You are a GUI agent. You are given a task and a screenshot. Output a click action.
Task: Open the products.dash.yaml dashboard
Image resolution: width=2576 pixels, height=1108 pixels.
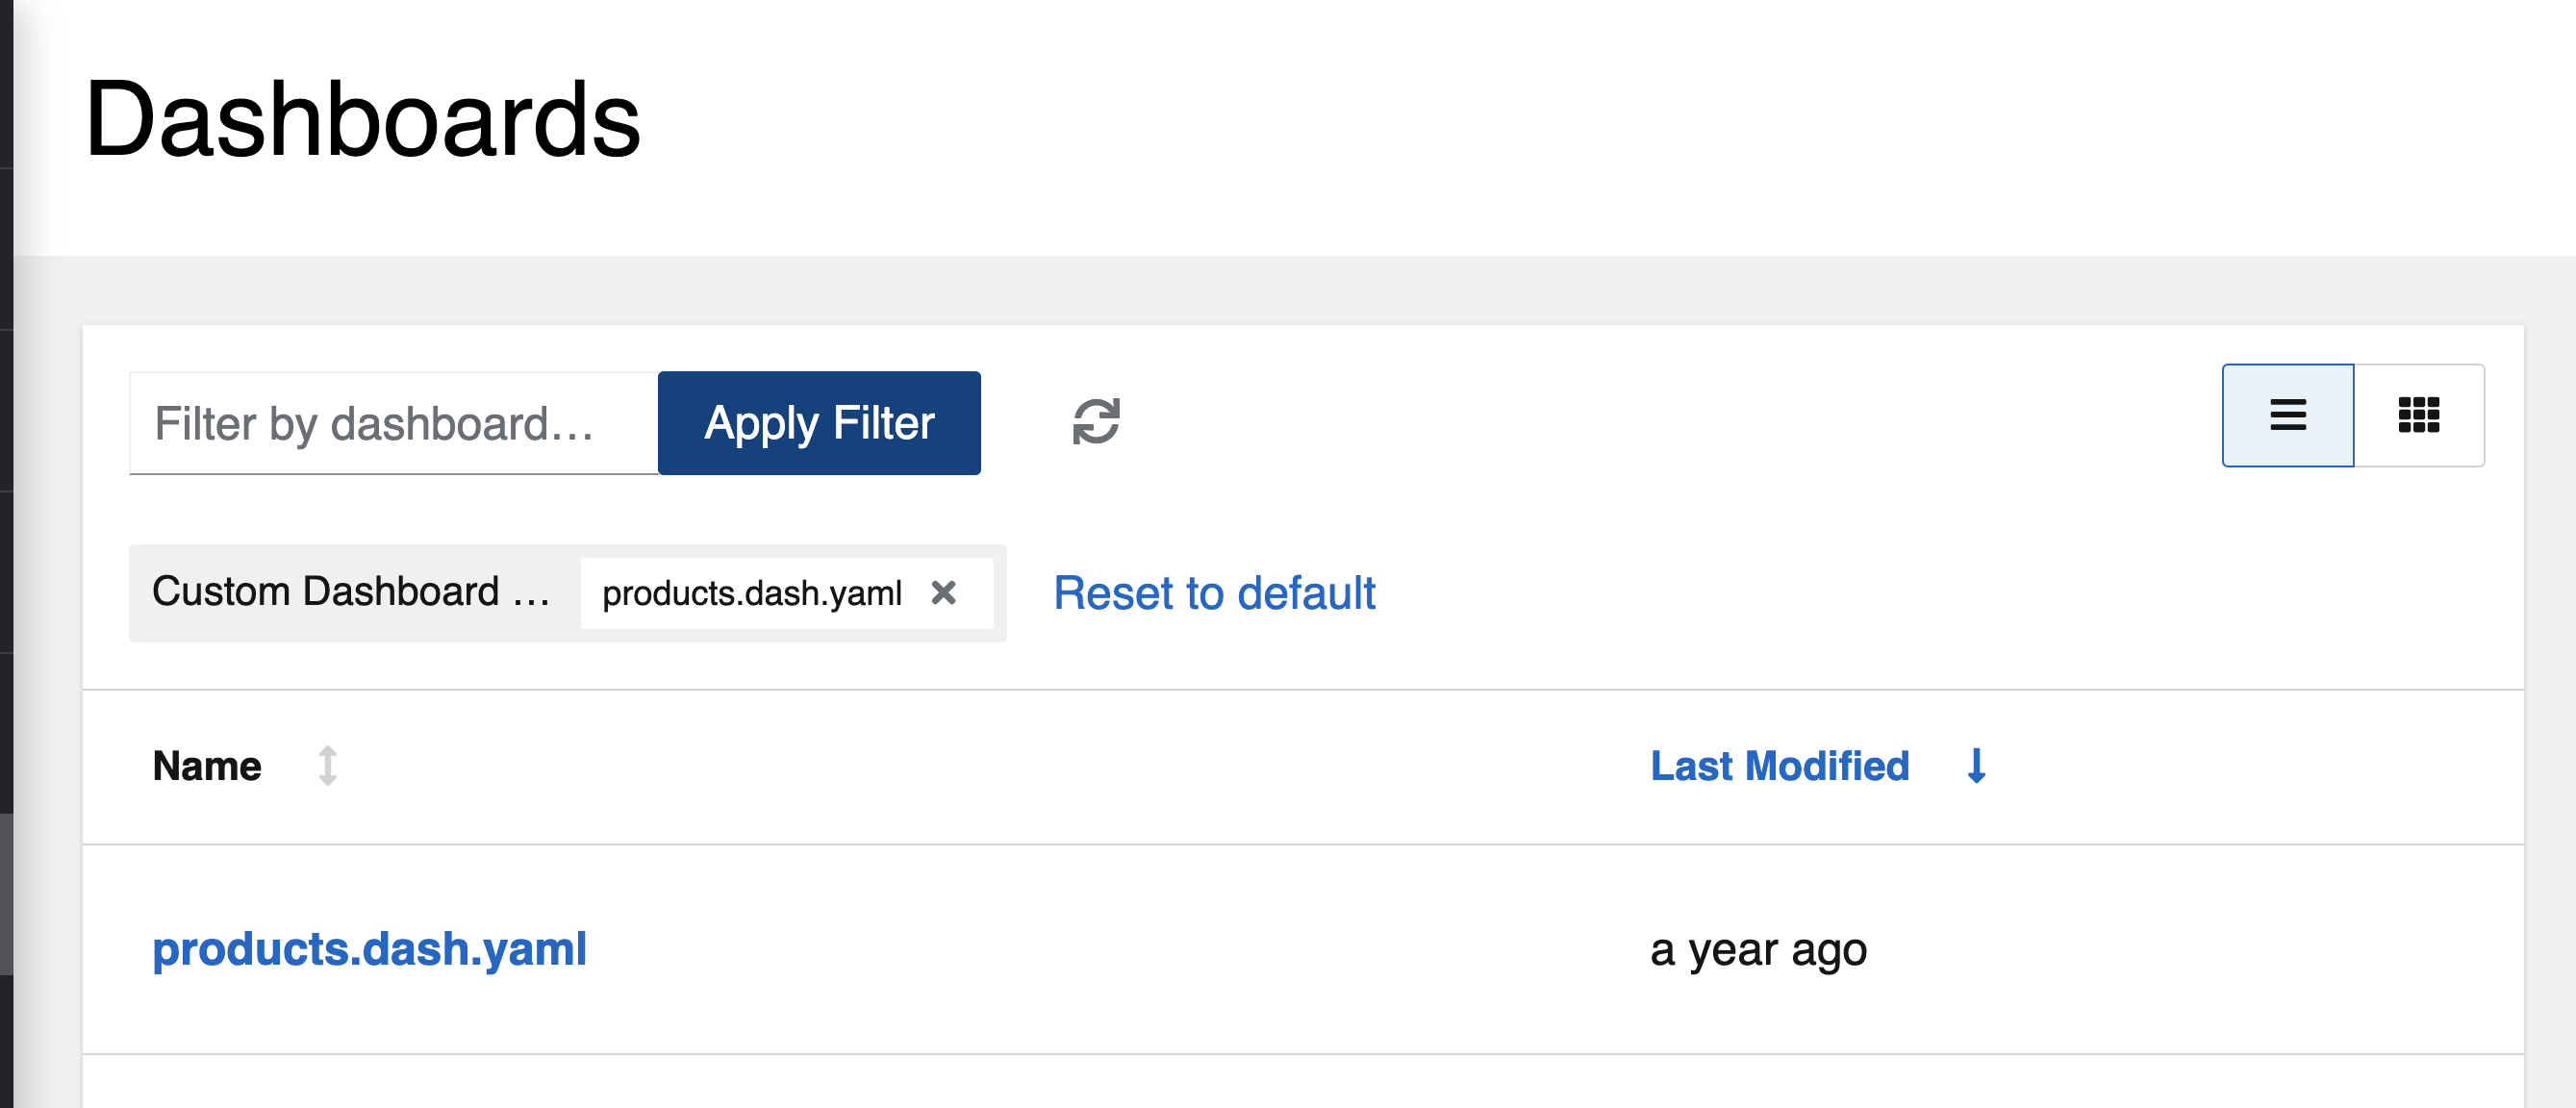point(371,949)
